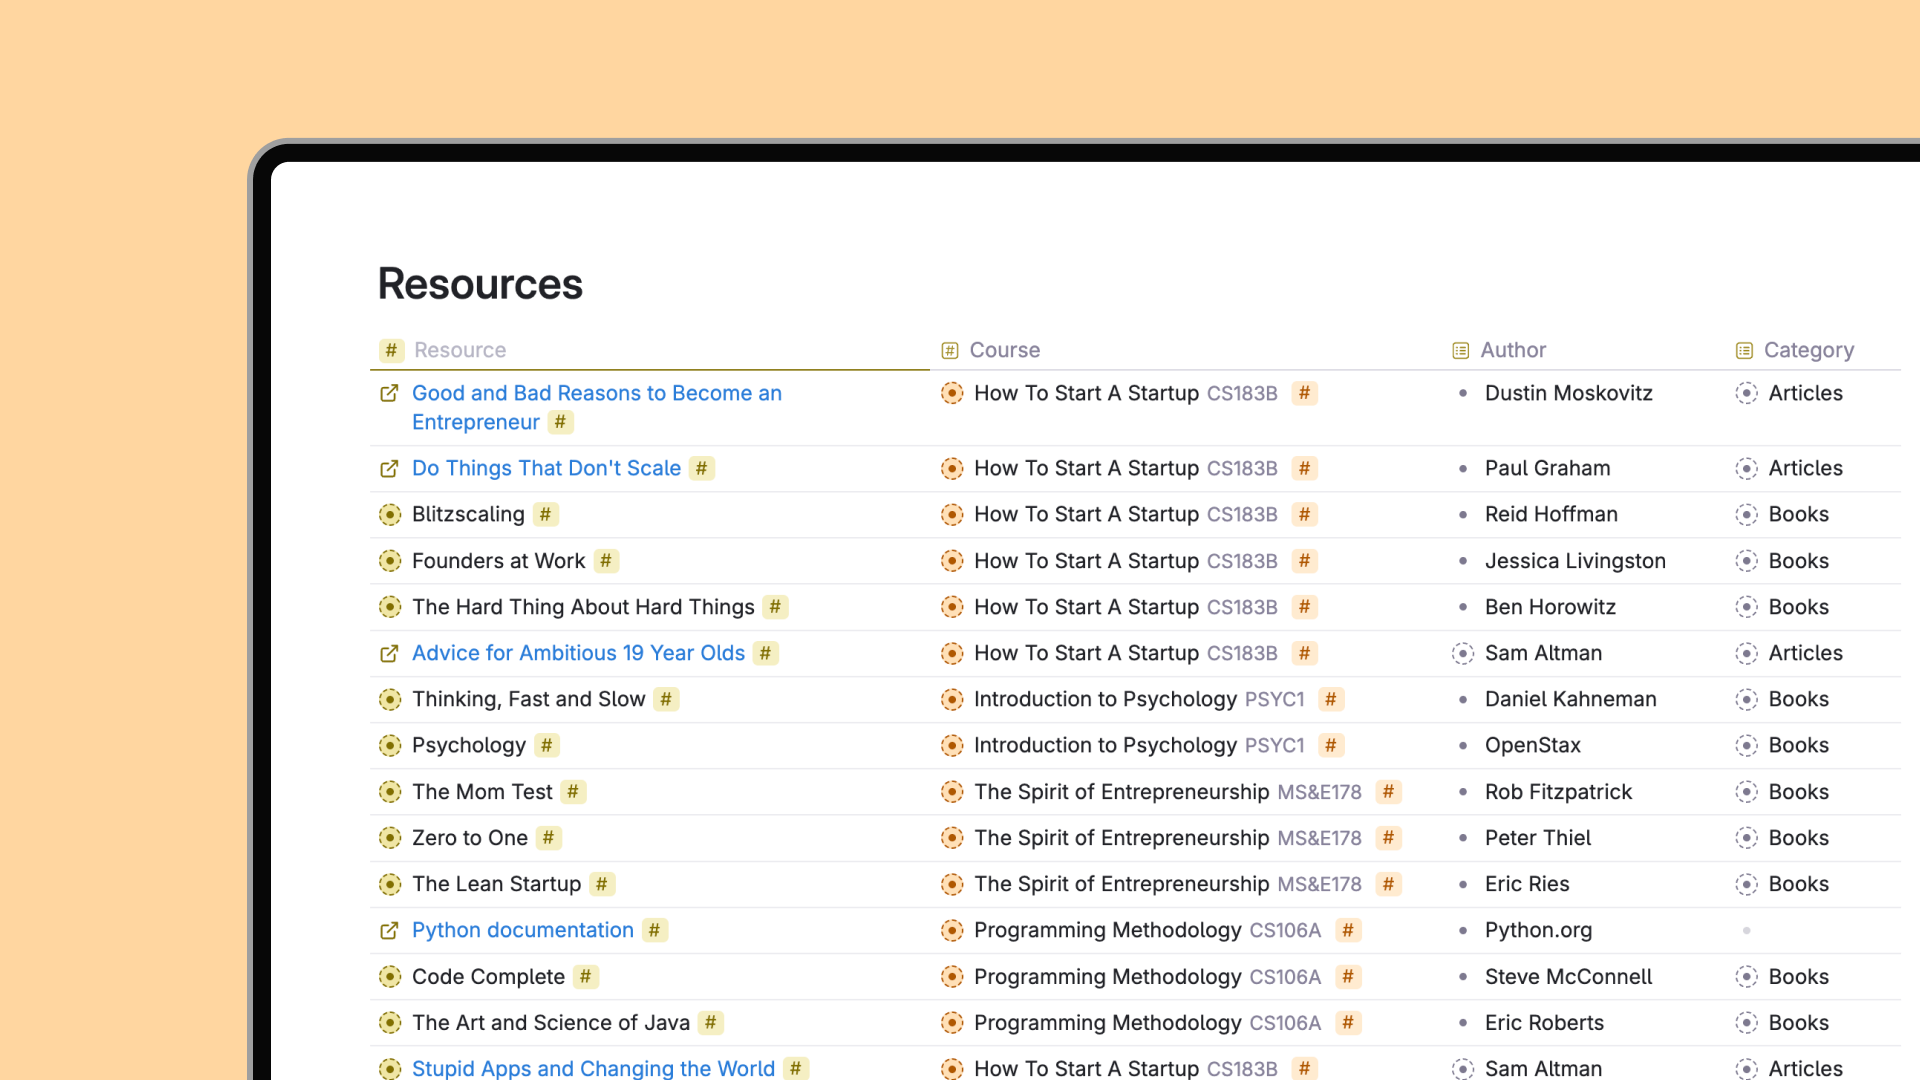Click the node icon for The Hard Thing About Hard Things
Screen dimensions: 1920x1080
(390, 607)
